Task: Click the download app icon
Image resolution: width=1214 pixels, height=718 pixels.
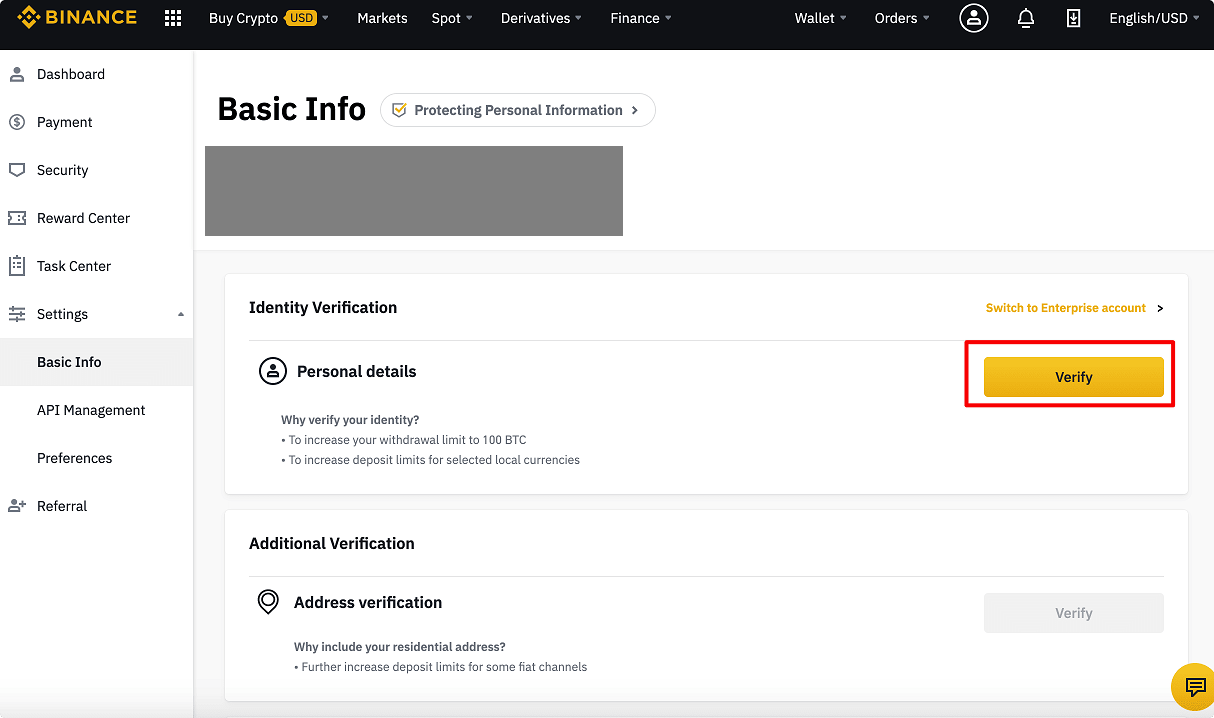Action: click(1073, 18)
